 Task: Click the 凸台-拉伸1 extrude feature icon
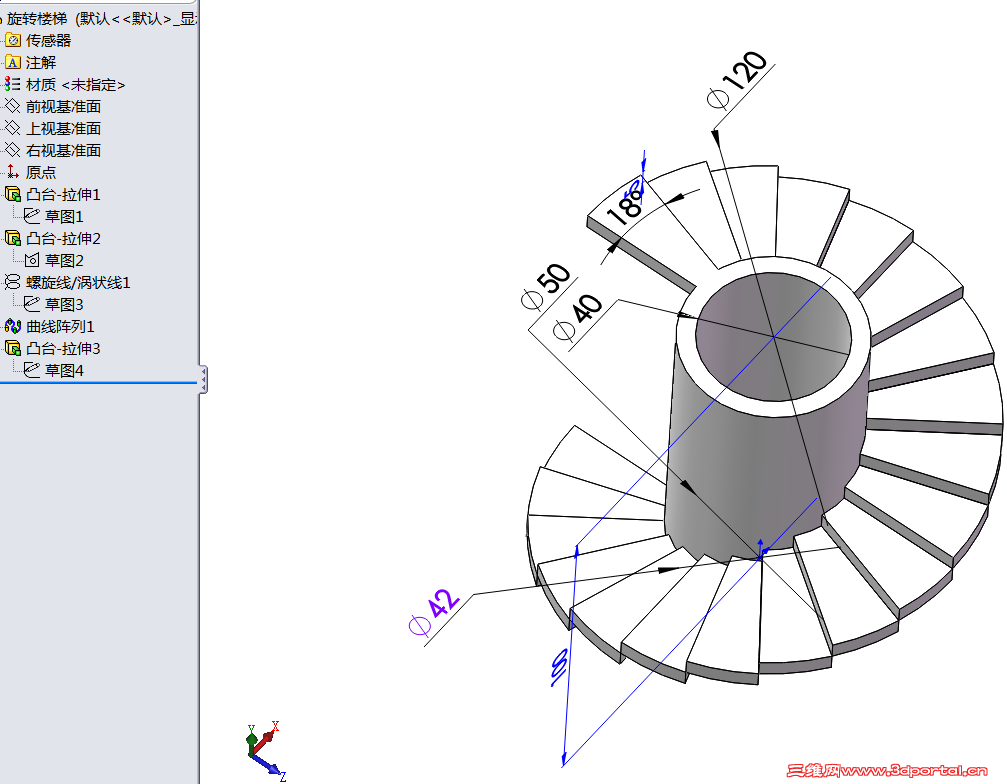pos(13,194)
